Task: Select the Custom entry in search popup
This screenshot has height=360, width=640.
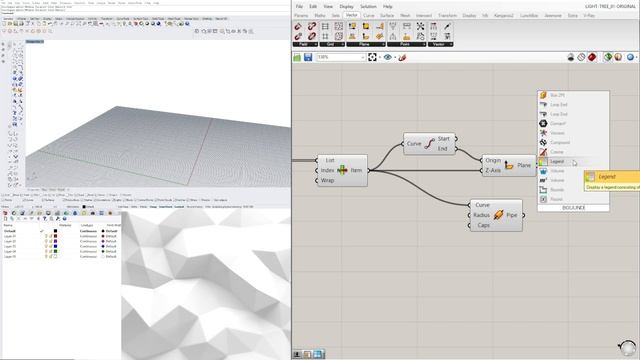Action: (x=573, y=152)
